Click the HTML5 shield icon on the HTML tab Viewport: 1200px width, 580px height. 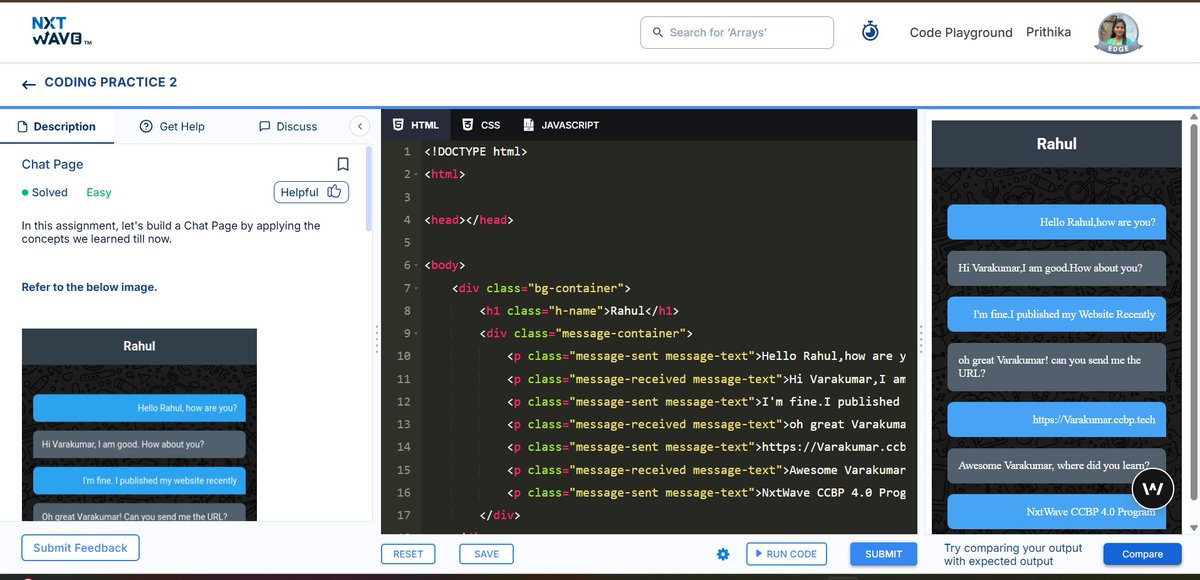click(x=398, y=125)
